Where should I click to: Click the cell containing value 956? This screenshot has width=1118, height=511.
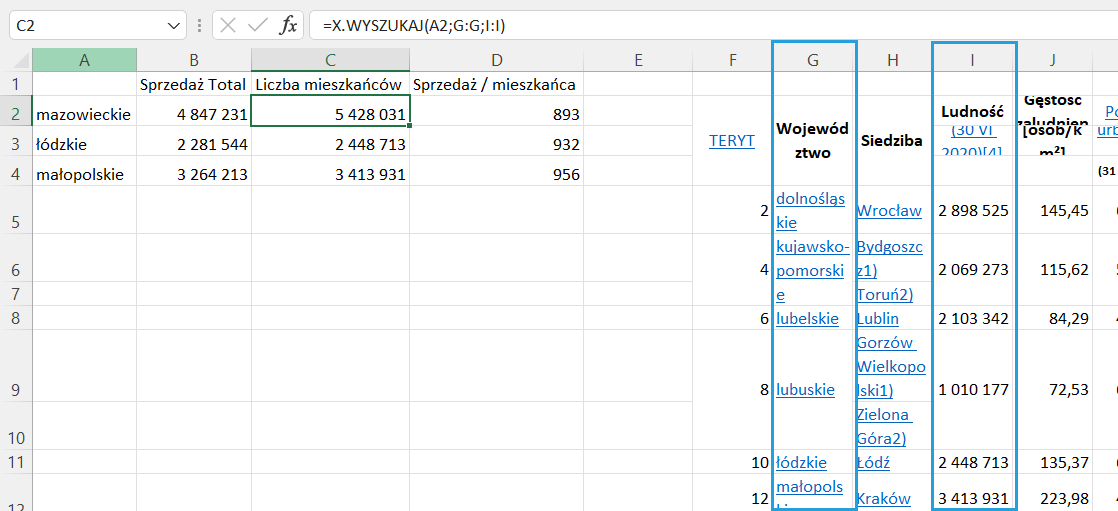496,174
